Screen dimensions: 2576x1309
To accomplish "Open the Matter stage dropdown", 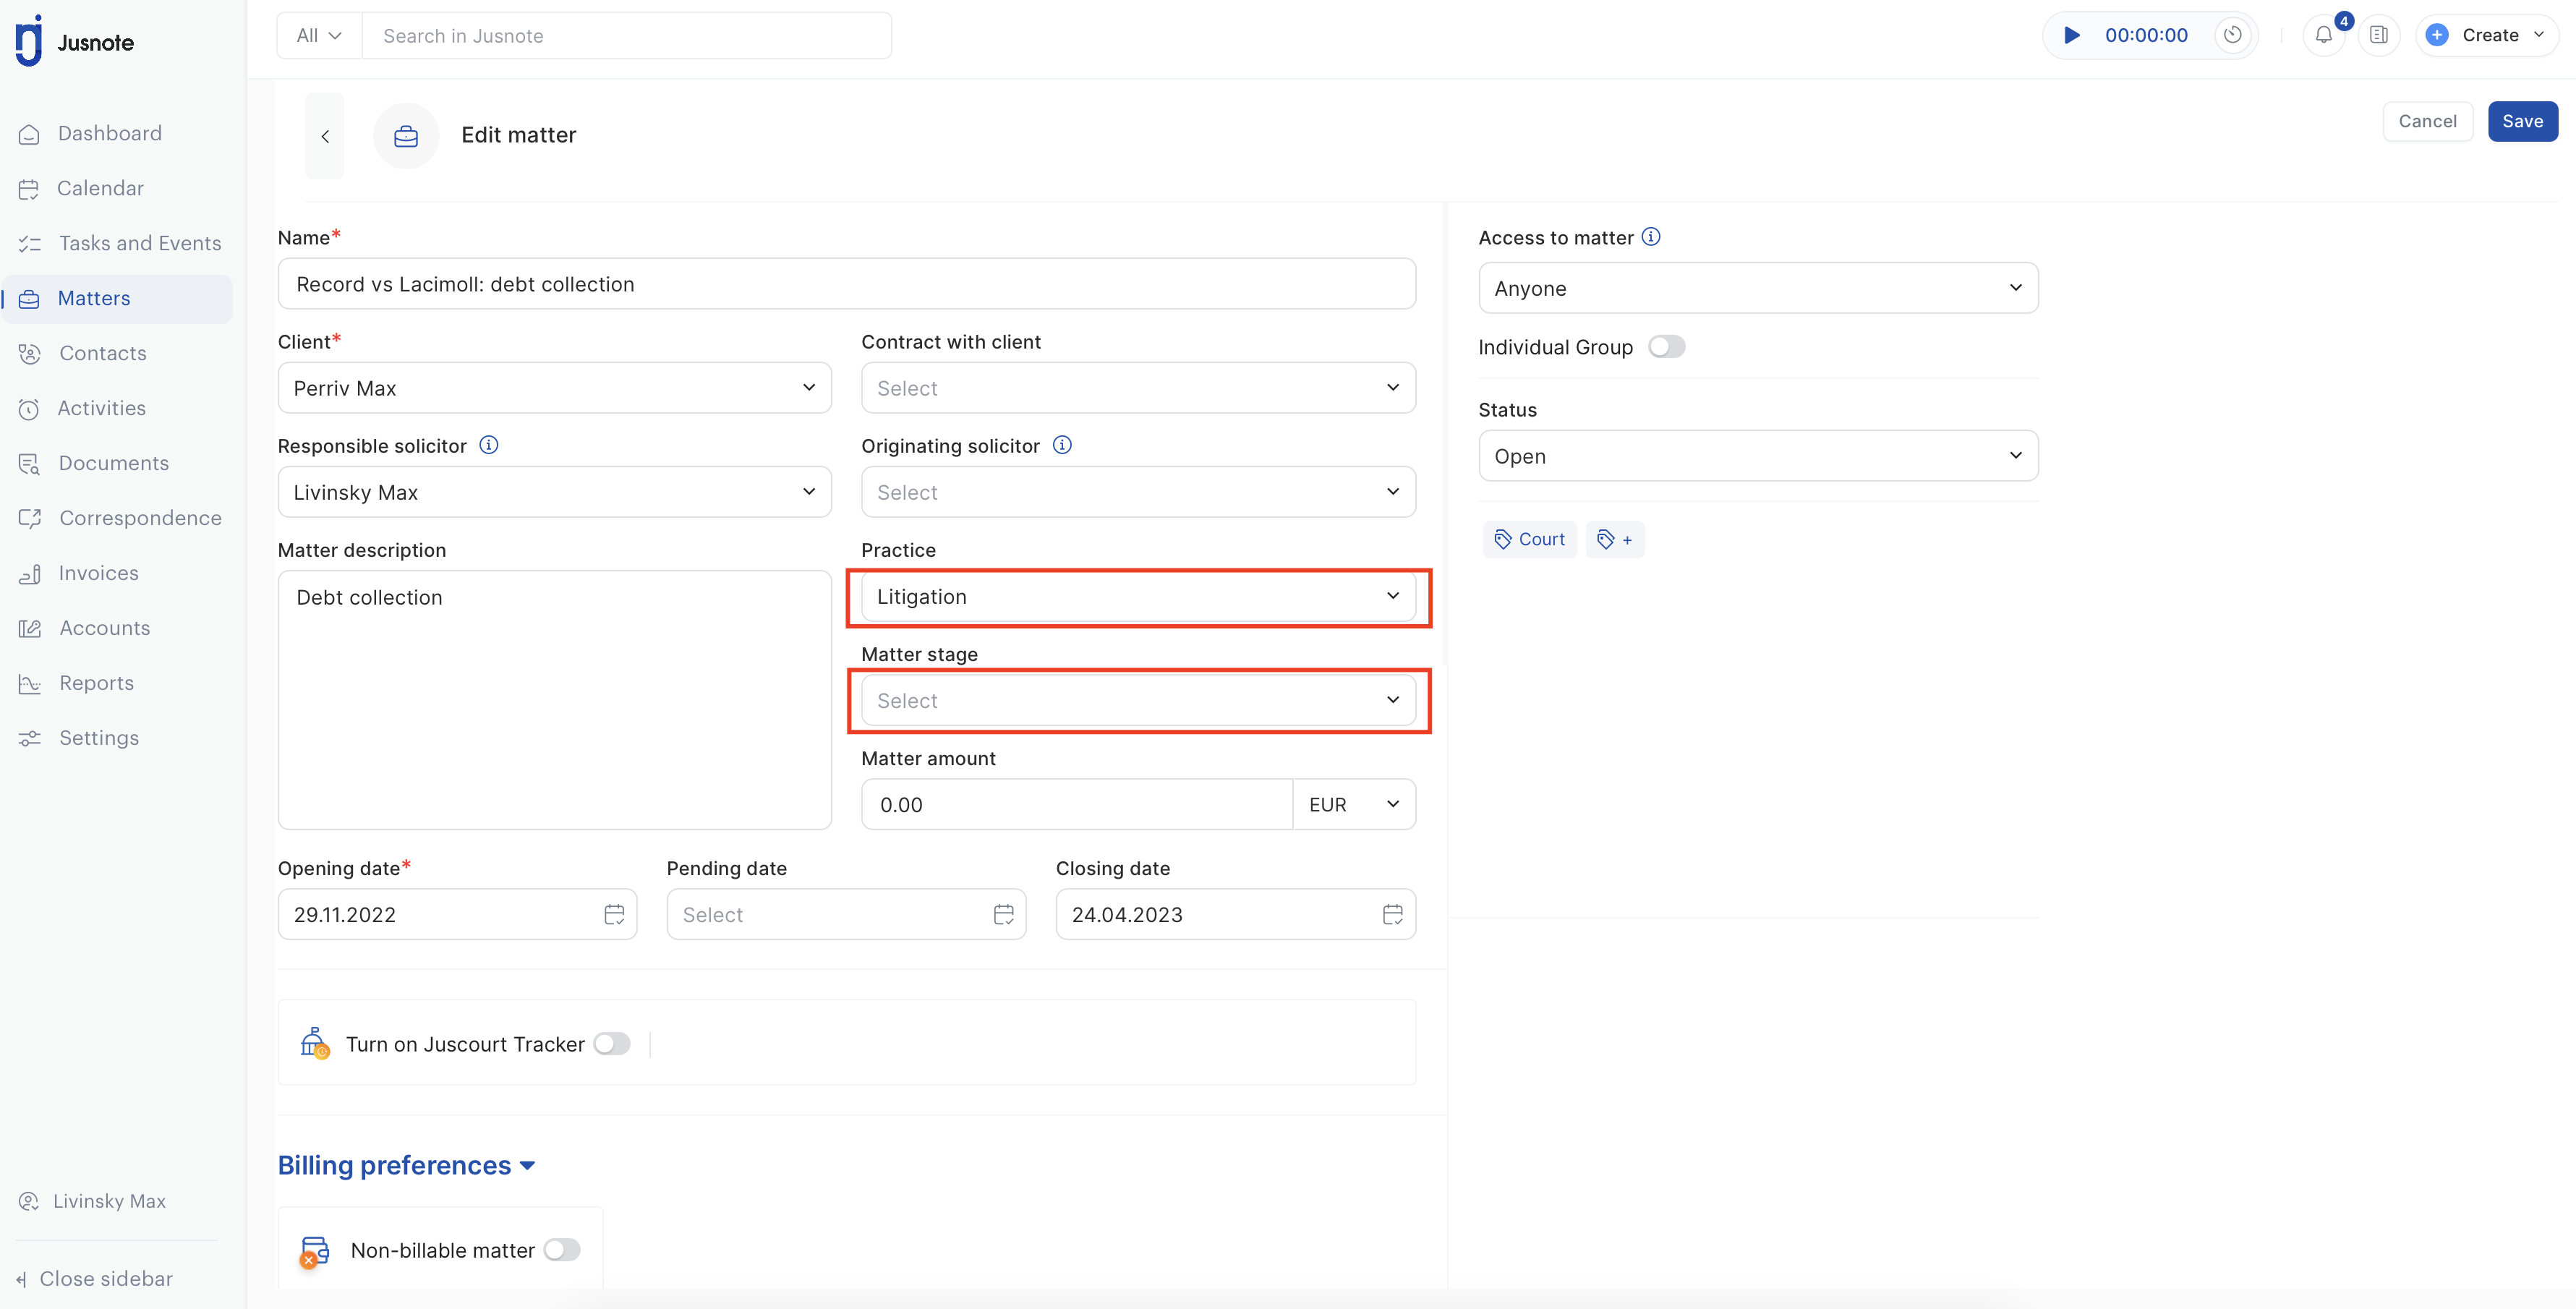I will click(1138, 701).
